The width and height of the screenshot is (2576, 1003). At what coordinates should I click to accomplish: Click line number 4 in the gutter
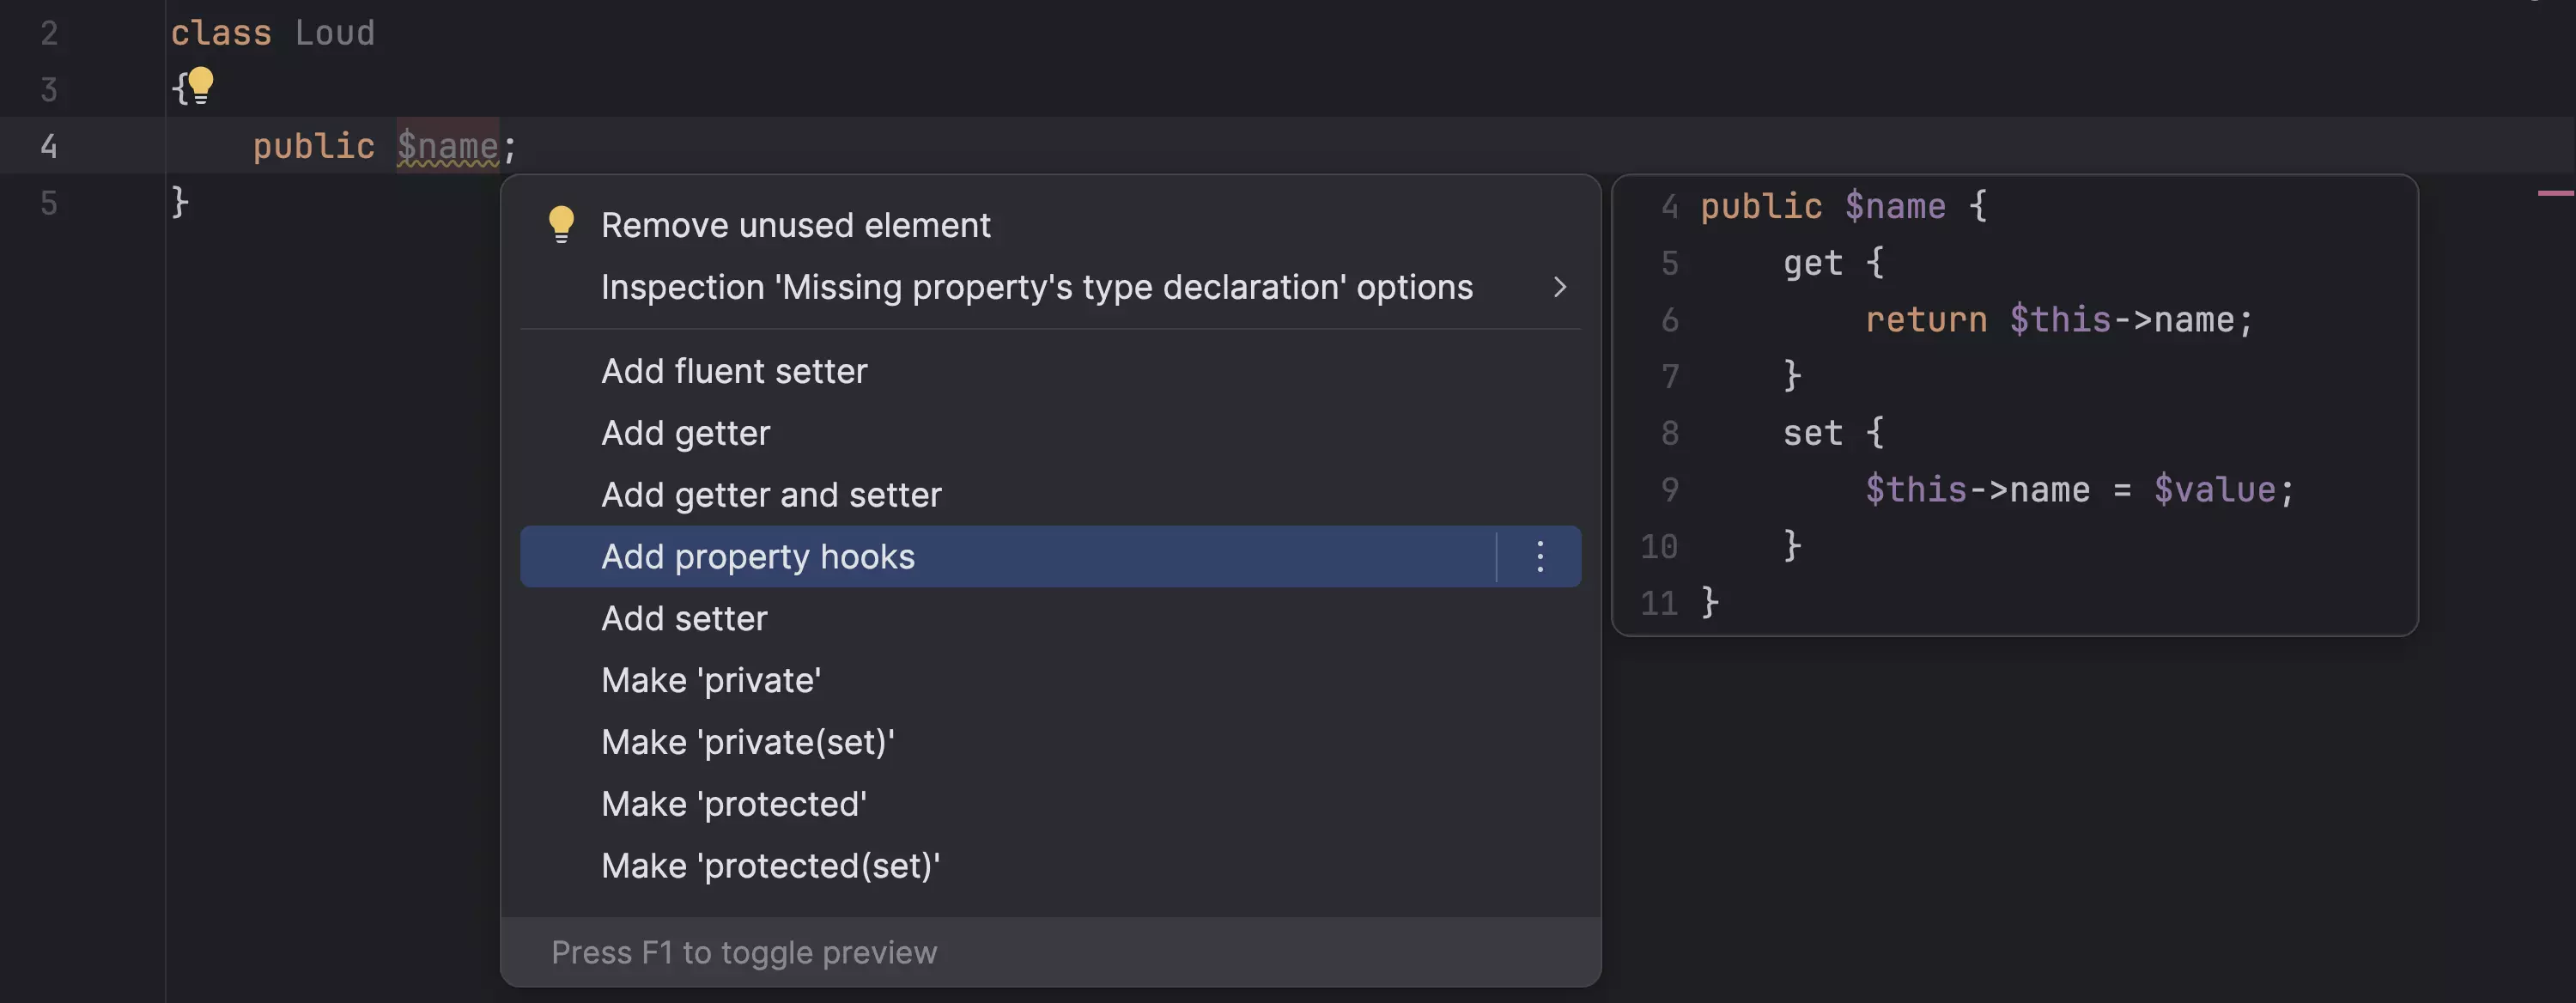(48, 147)
